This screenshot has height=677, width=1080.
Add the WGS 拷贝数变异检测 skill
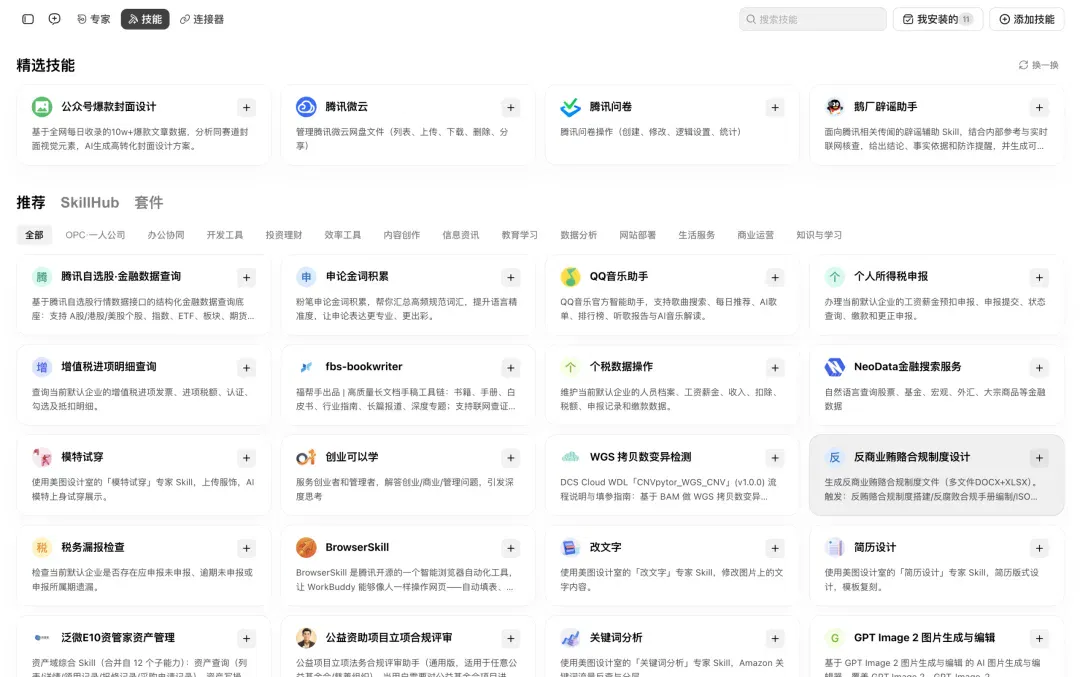pyautogui.click(x=775, y=458)
